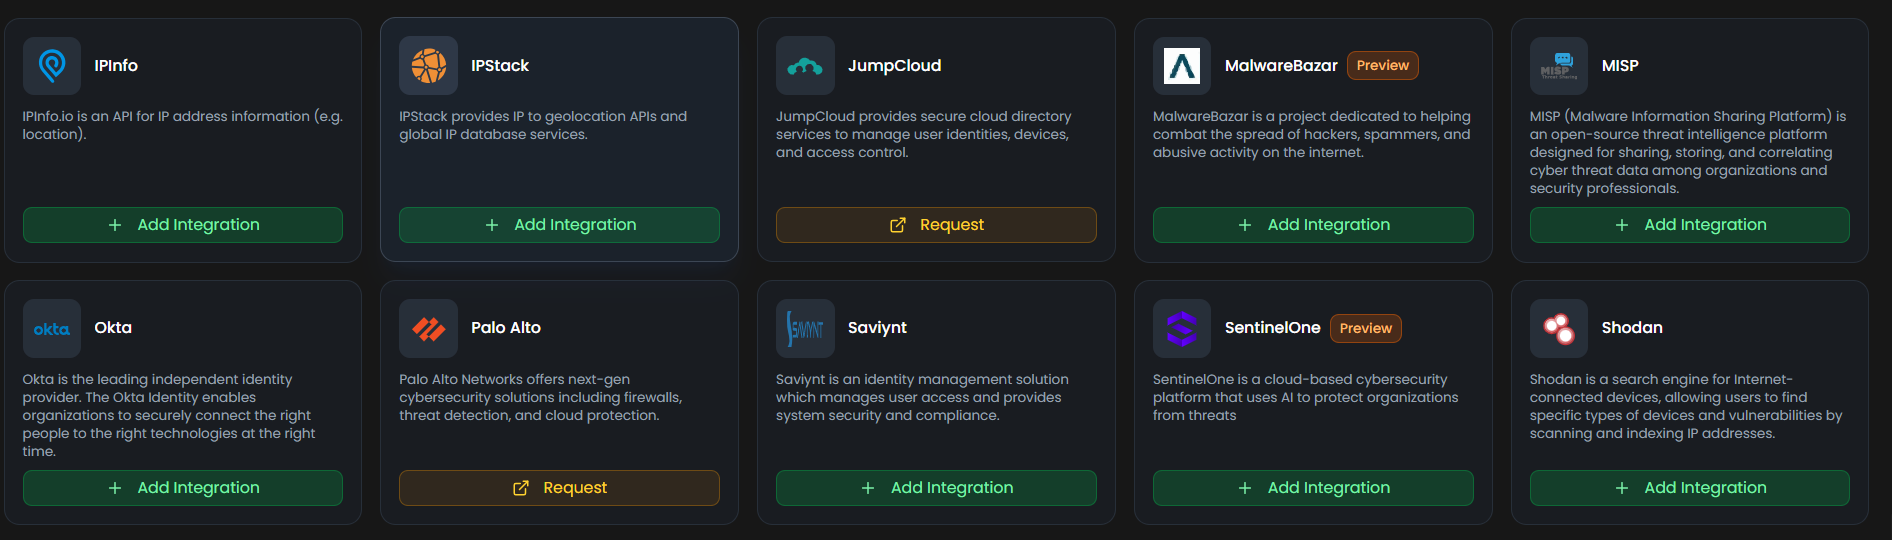Request the Palo Alto integration

coord(559,488)
